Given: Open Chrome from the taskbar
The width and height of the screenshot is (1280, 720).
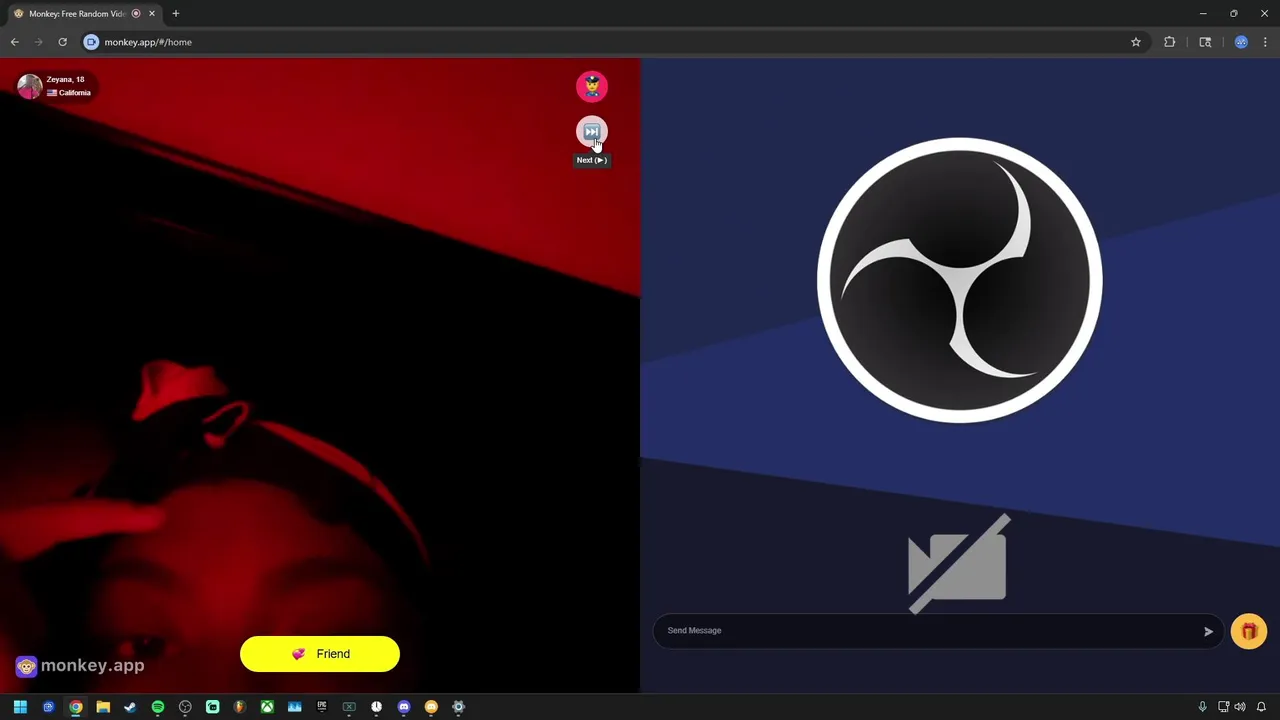Looking at the screenshot, I should (x=76, y=707).
